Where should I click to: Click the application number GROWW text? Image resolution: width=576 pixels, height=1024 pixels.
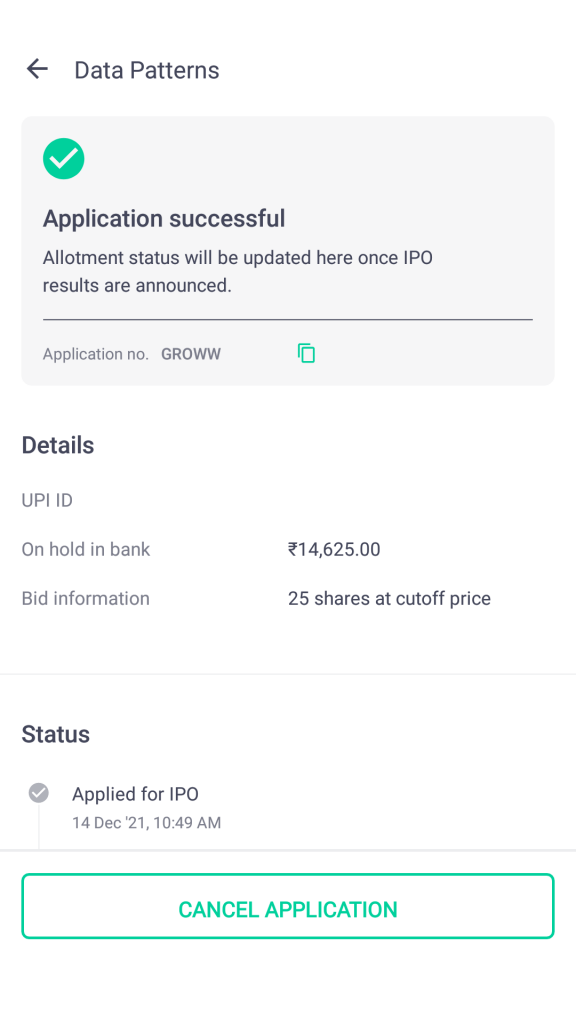[x=191, y=353]
